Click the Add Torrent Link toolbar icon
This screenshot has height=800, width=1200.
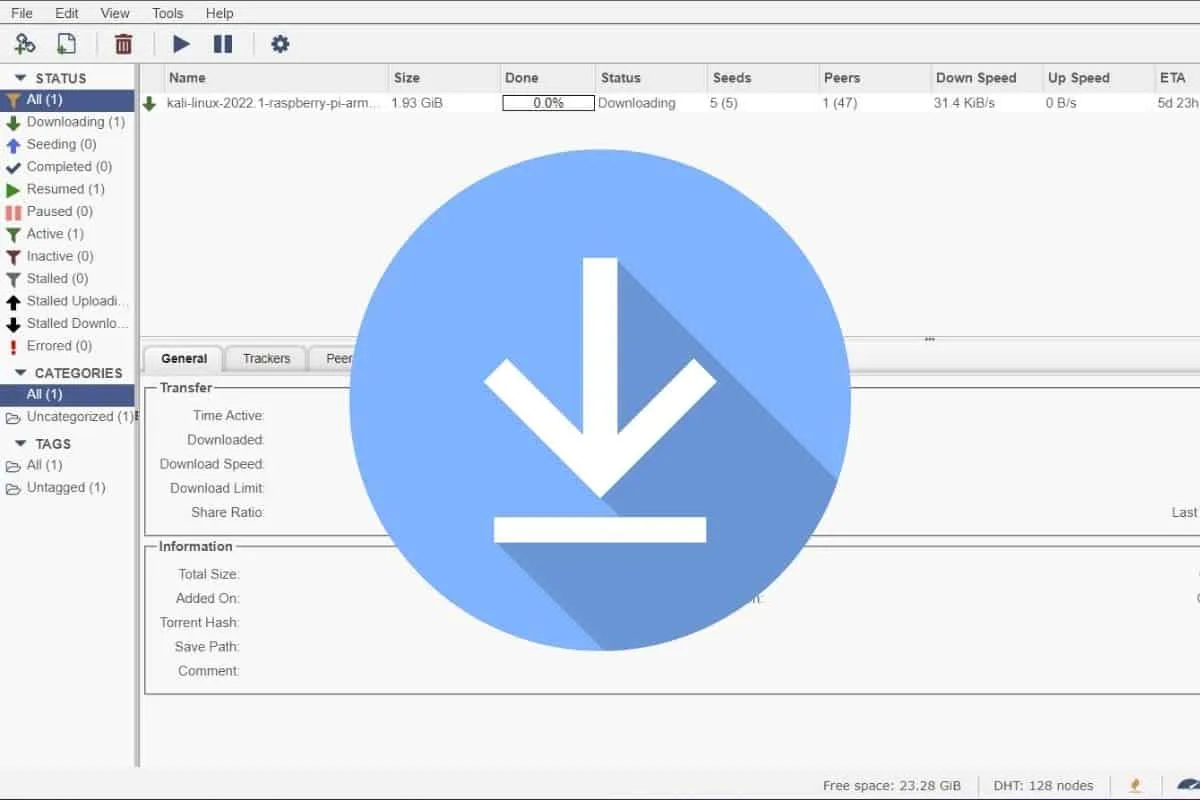pyautogui.click(x=25, y=43)
